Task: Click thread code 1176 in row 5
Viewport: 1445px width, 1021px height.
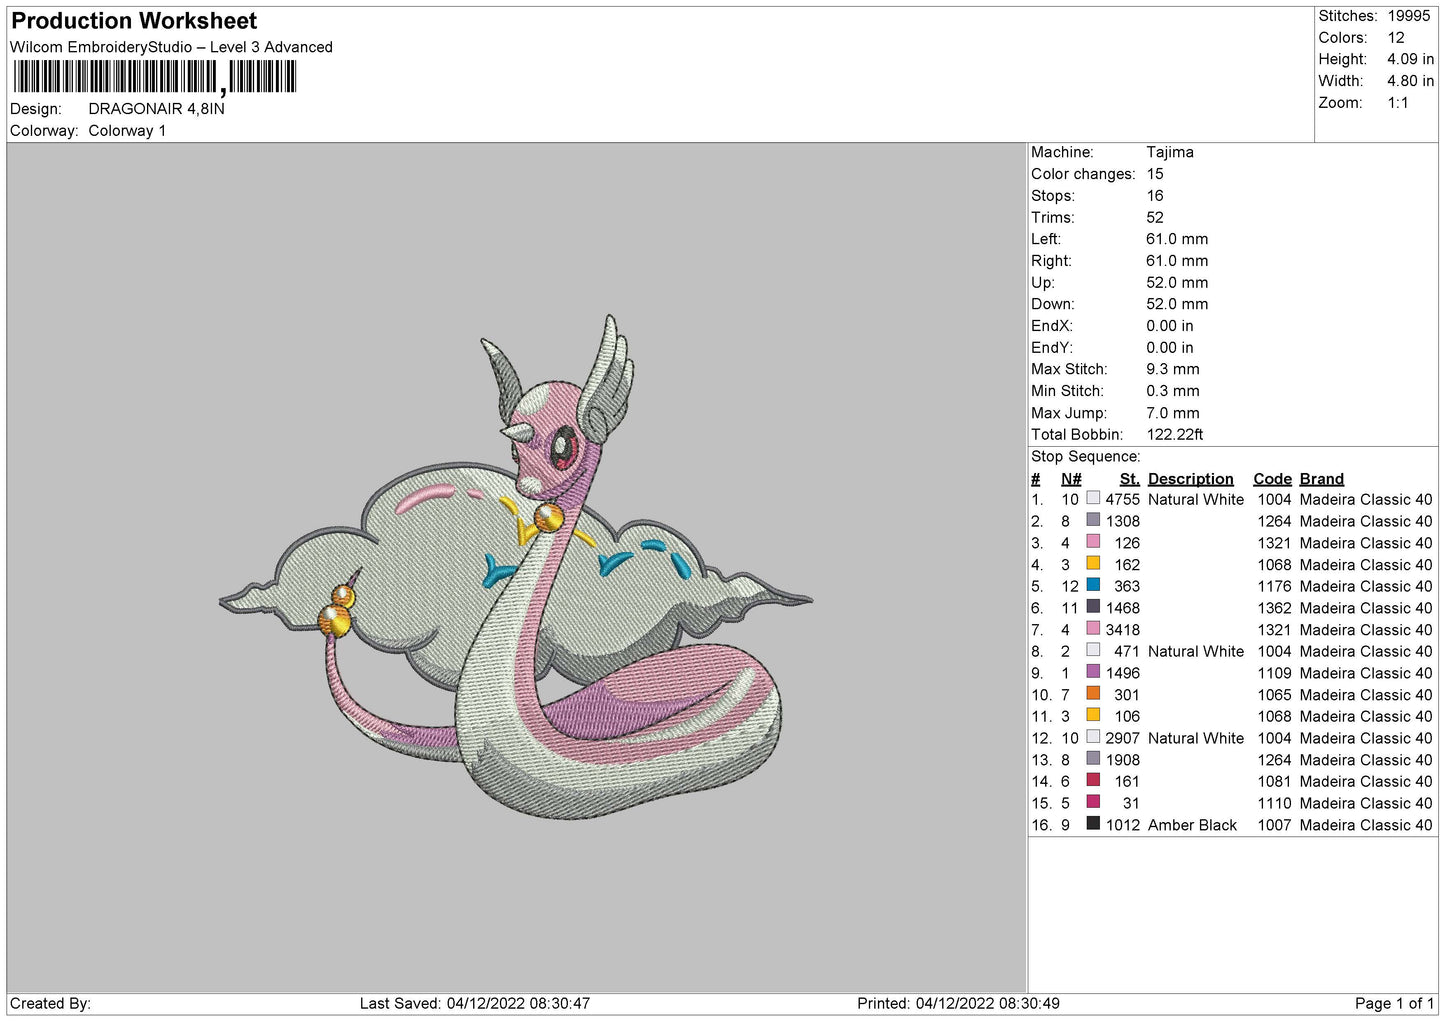Action: click(1274, 586)
